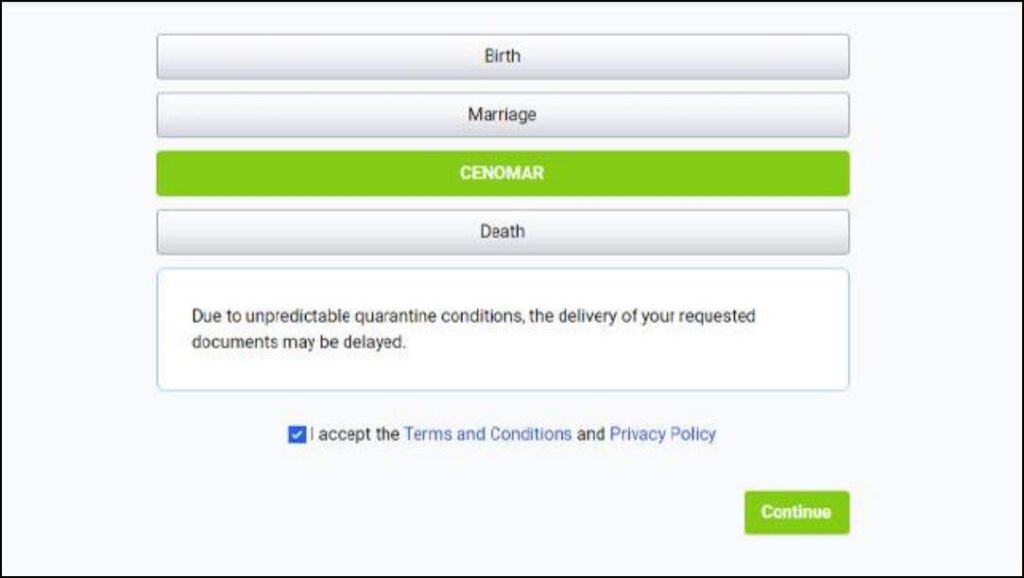Click the 'I accept the' label text
Viewport: 1024px width, 578px height.
coord(355,434)
